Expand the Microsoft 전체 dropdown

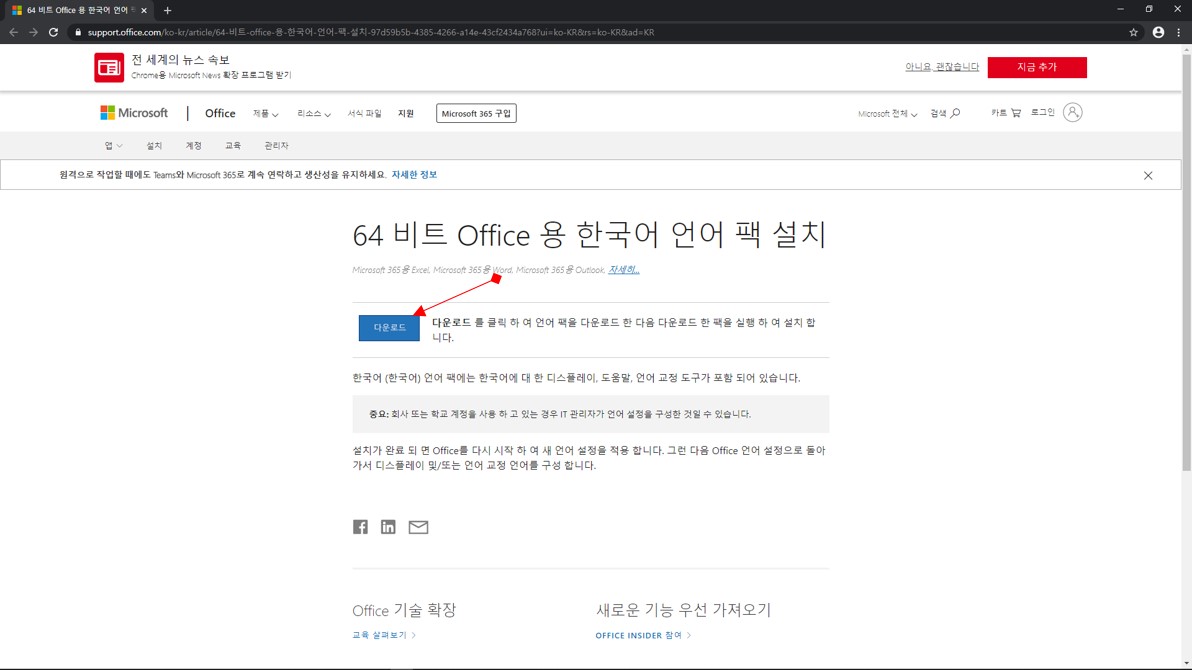887,113
